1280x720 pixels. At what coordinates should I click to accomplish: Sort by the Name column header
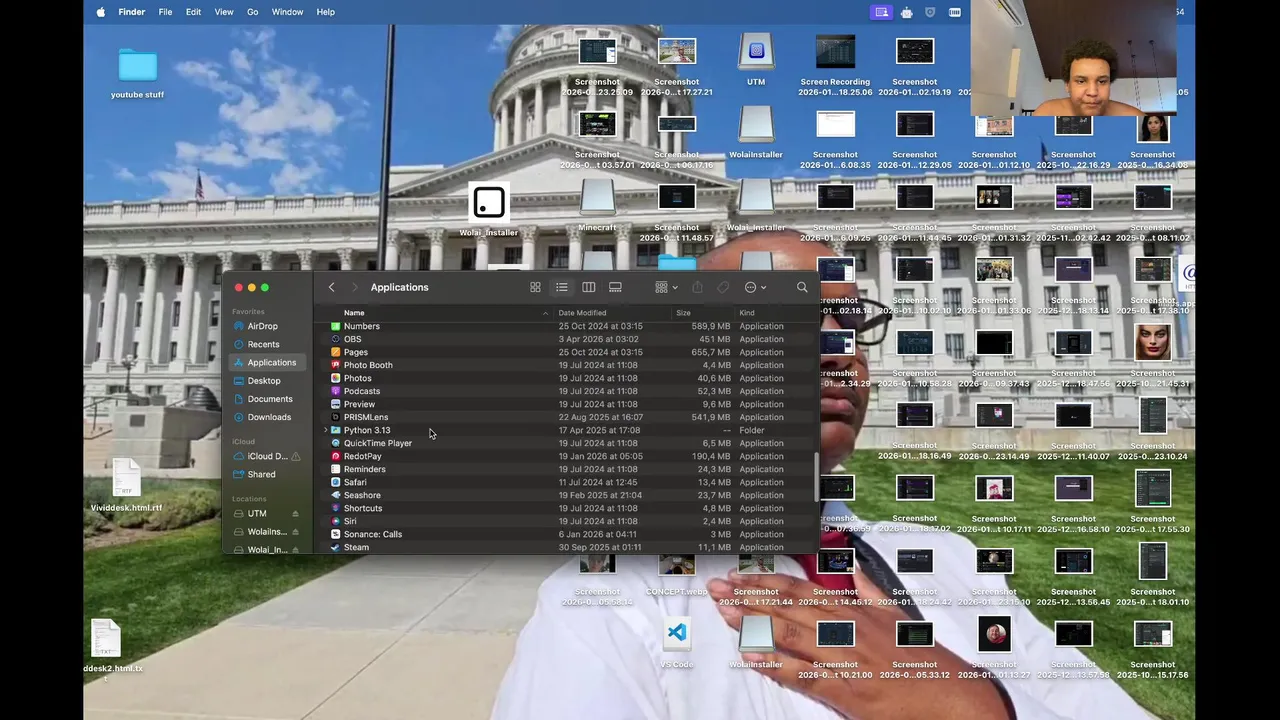(354, 313)
